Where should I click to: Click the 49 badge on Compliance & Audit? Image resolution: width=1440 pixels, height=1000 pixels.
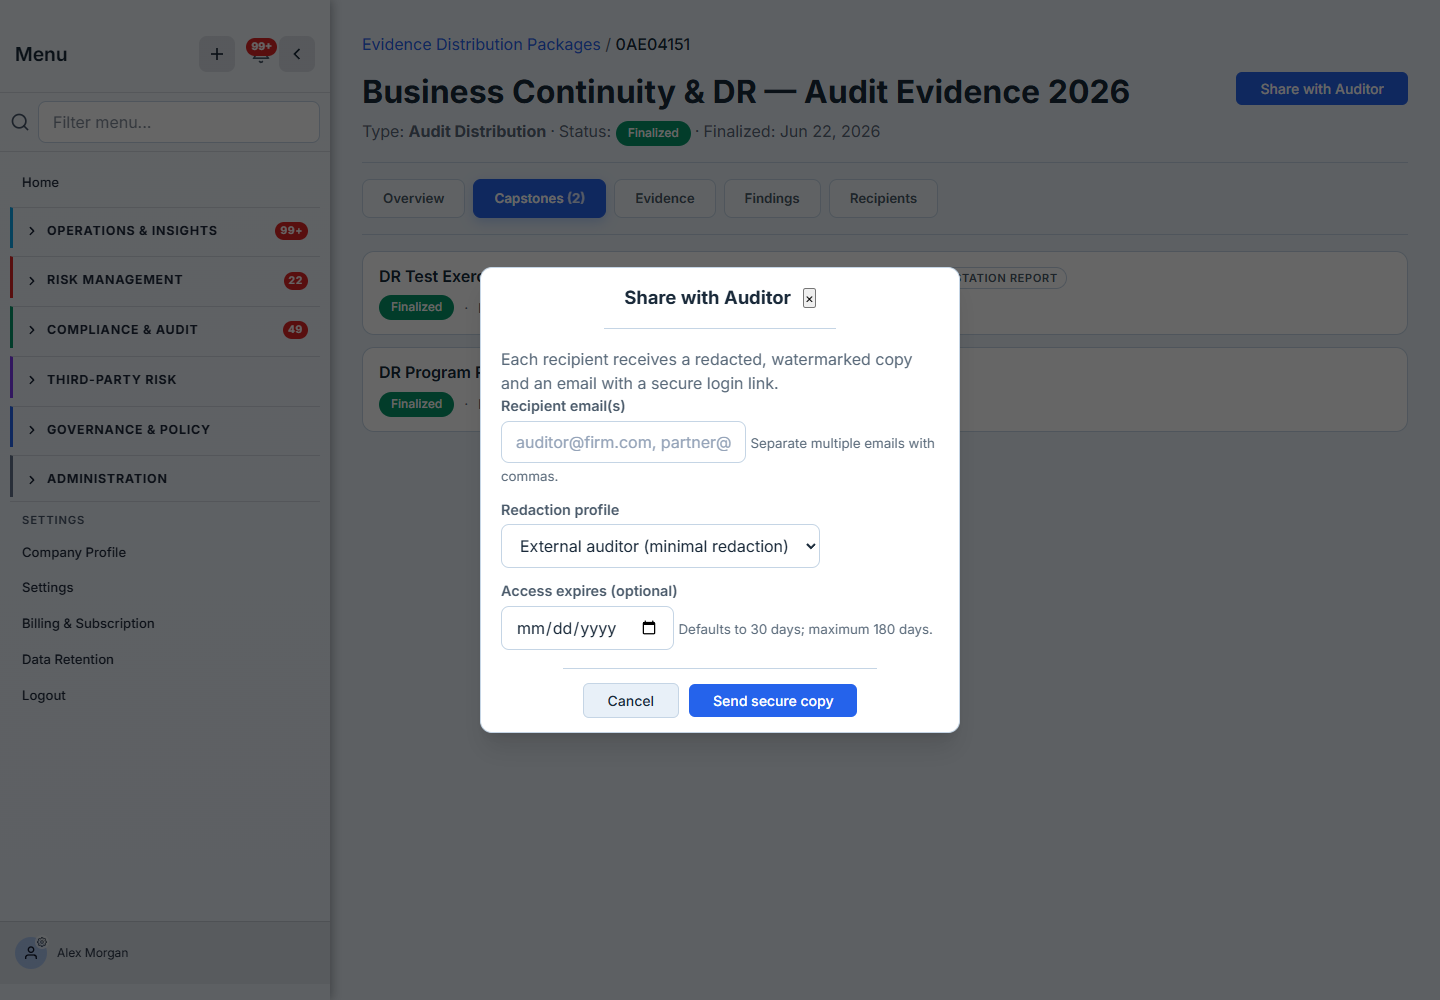click(295, 330)
